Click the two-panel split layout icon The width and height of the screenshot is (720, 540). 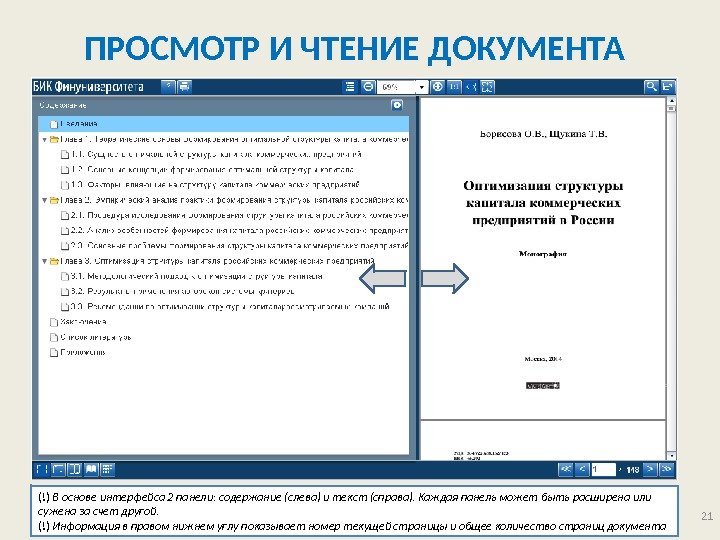(74, 469)
